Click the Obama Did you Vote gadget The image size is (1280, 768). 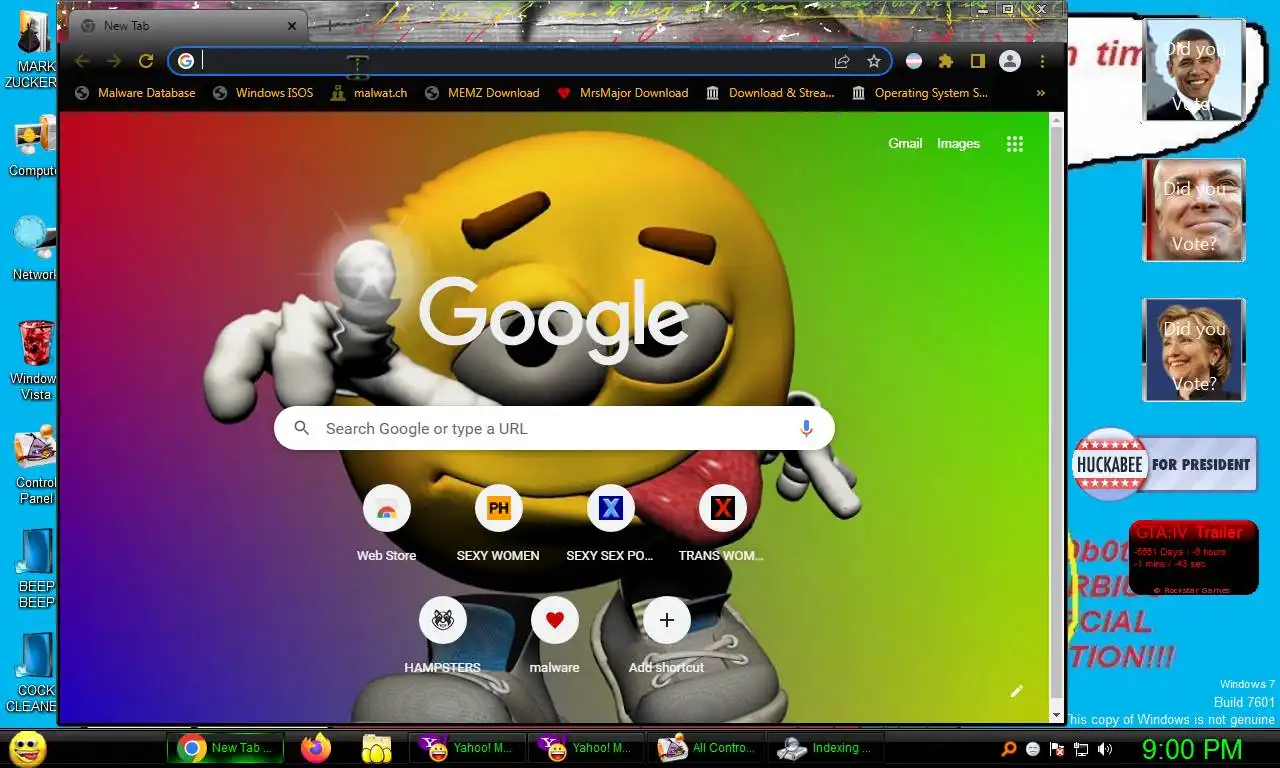[x=1193, y=70]
